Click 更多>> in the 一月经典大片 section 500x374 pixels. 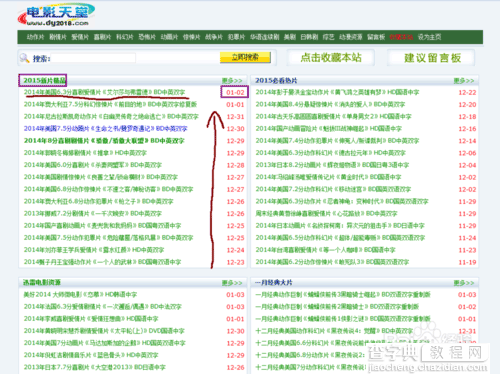(x=464, y=283)
